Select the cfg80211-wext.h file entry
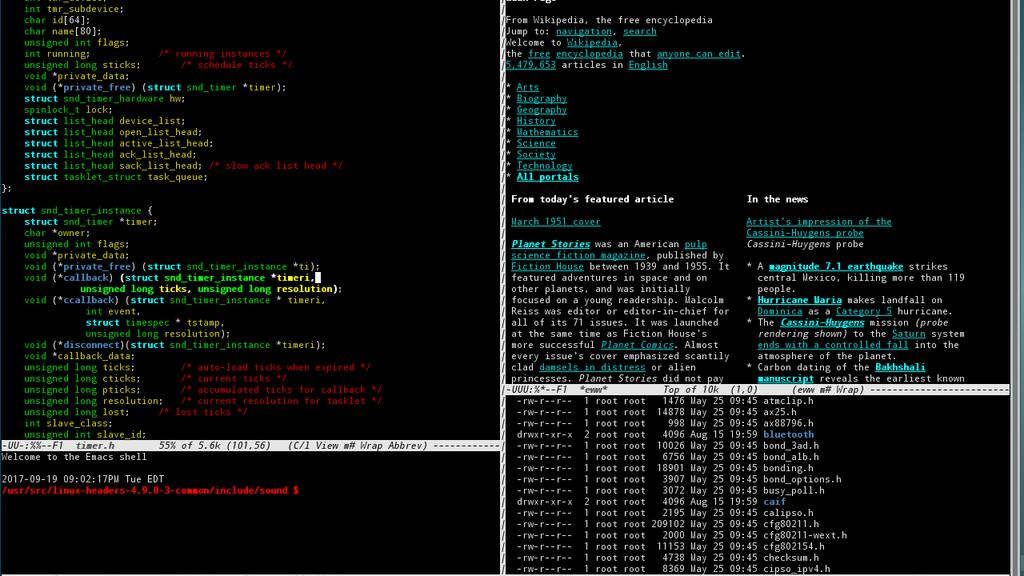 click(805, 535)
